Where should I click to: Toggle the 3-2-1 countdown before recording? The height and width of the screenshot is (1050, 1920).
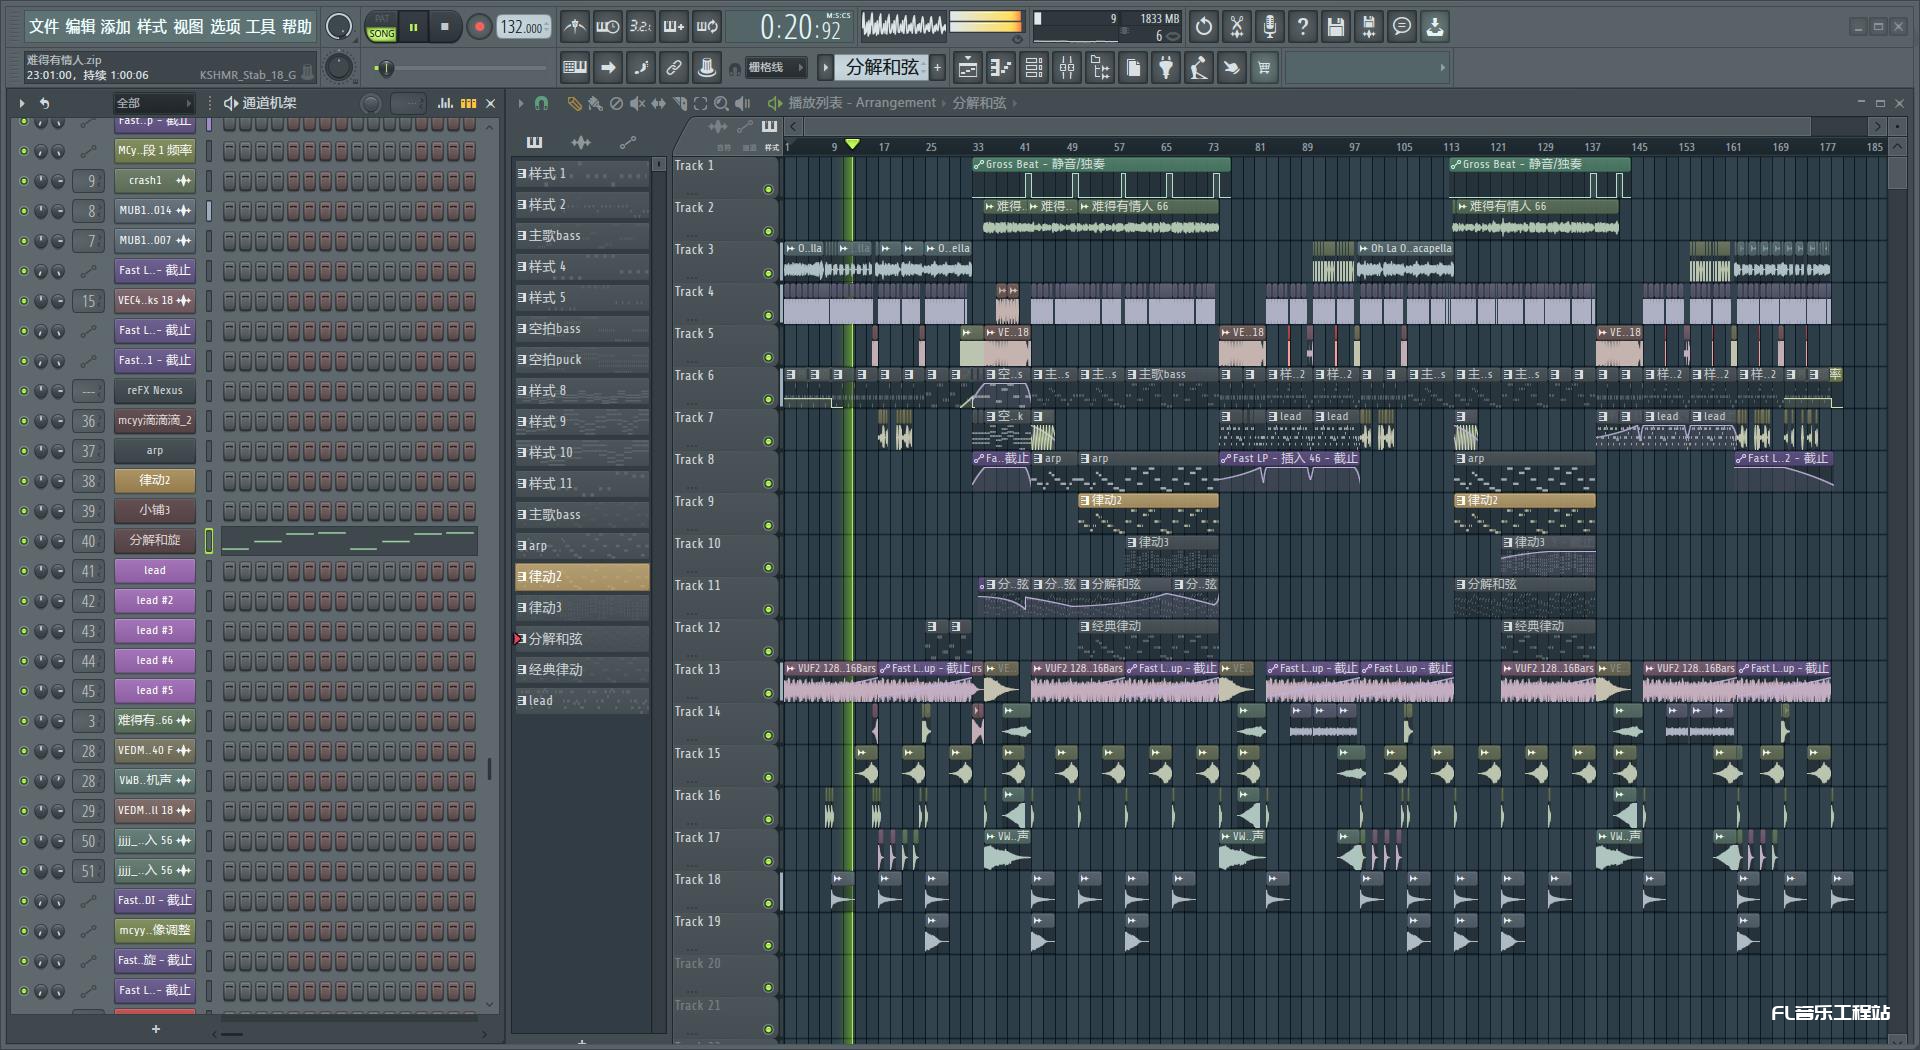click(x=640, y=27)
